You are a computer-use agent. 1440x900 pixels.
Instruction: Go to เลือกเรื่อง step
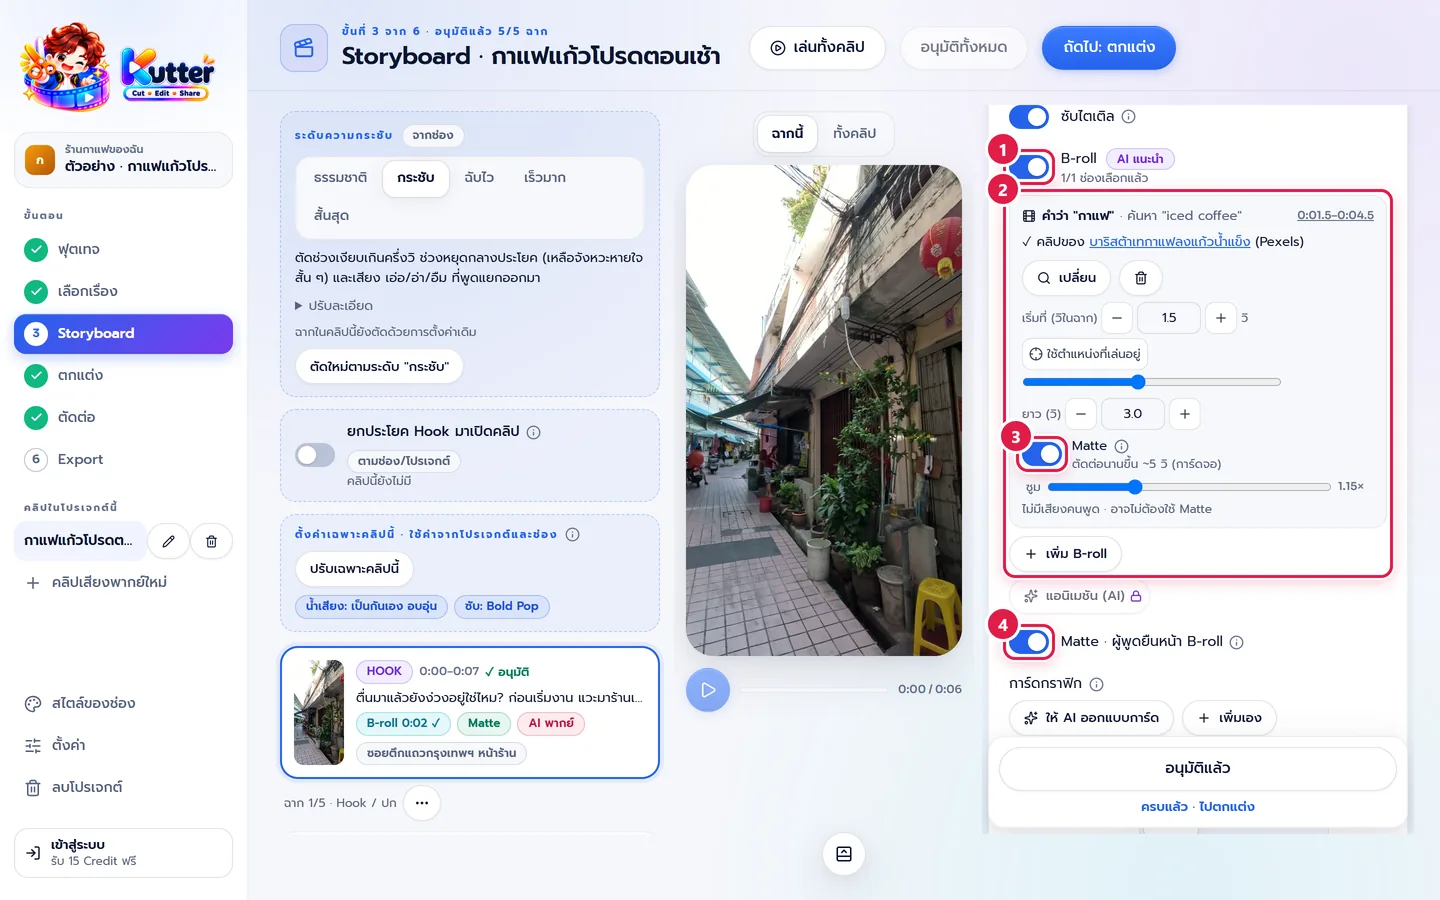(x=123, y=291)
